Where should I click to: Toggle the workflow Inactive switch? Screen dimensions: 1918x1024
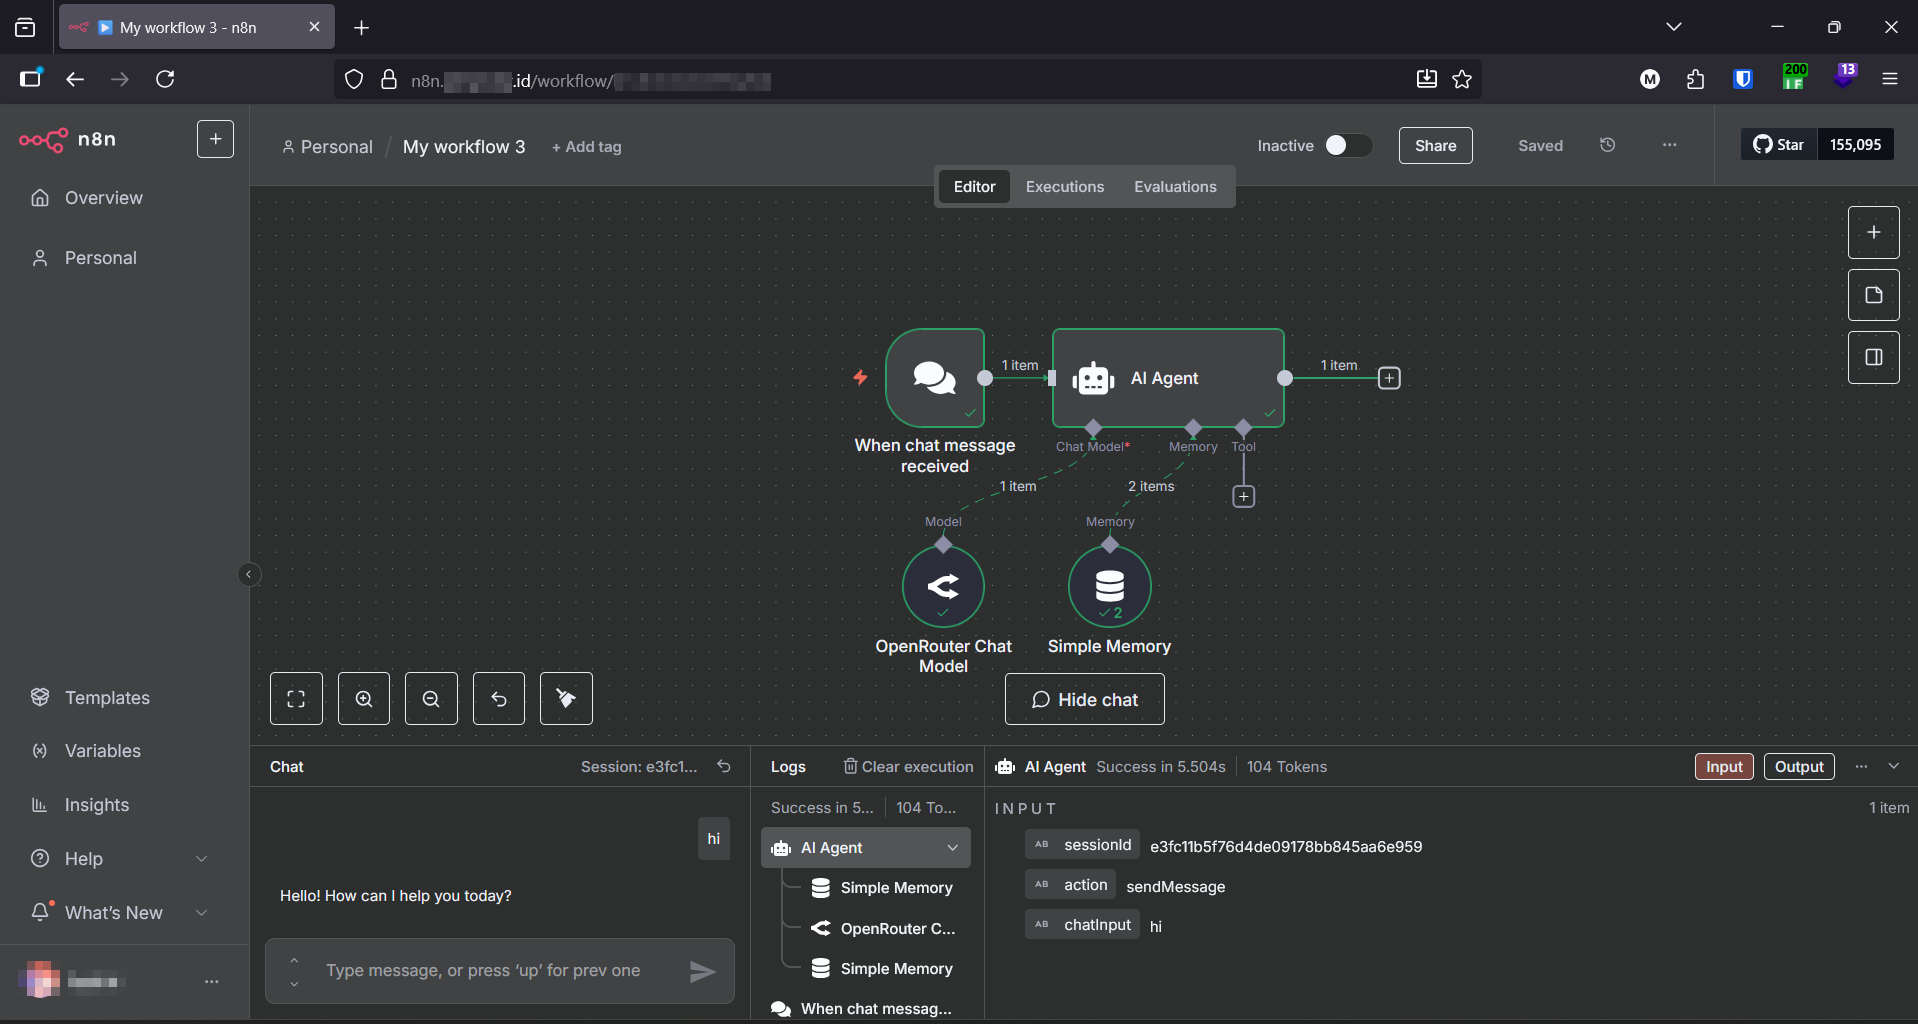click(1346, 146)
